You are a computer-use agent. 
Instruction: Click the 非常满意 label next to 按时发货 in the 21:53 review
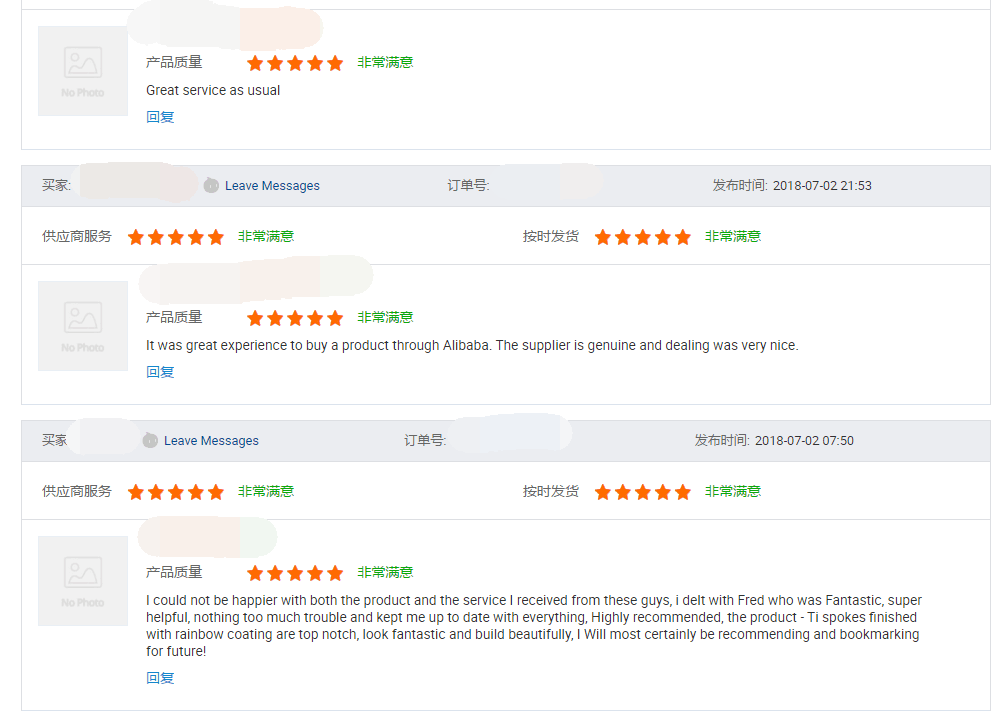click(x=733, y=237)
